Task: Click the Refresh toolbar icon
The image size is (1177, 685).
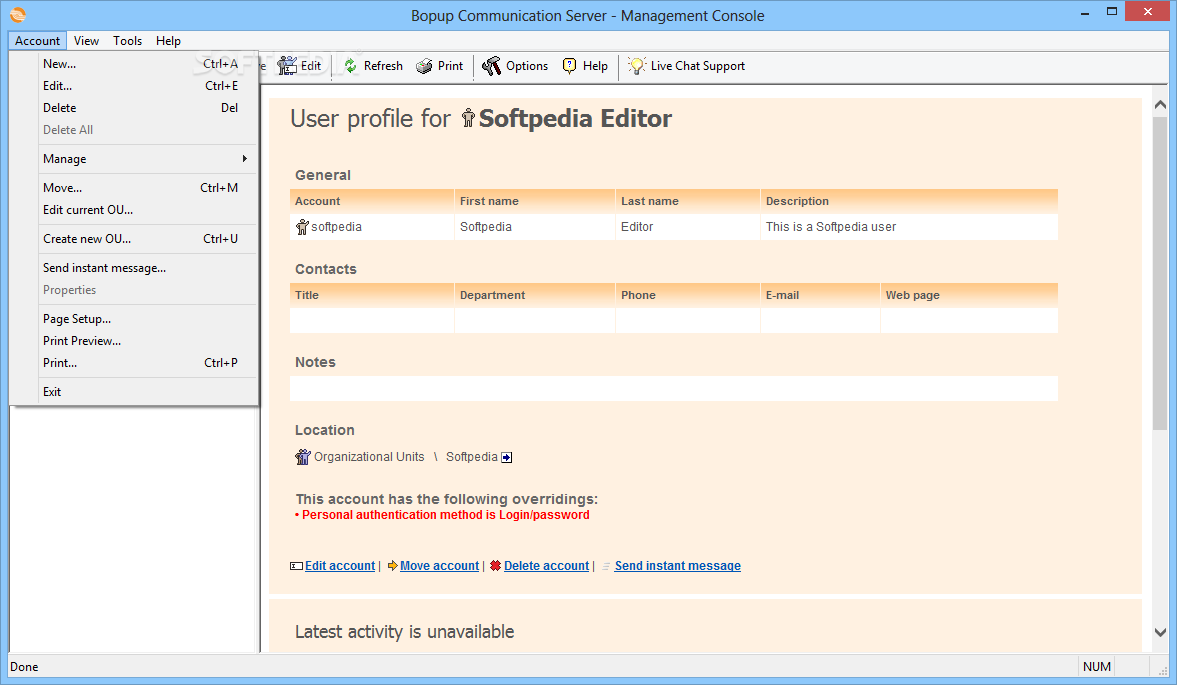Action: (351, 66)
